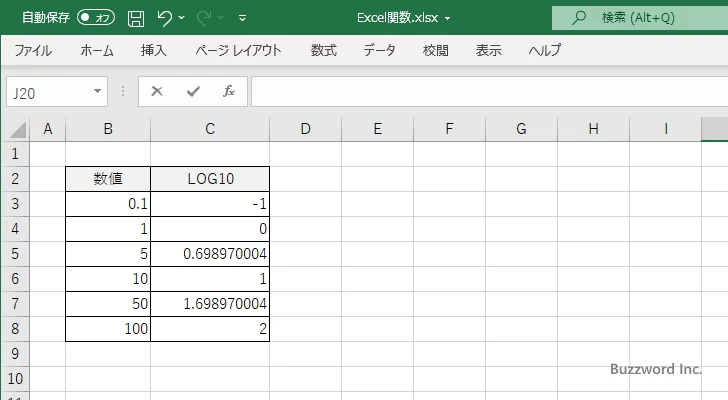The image size is (728, 400).
Task: Select row 10 header
Action: click(x=15, y=379)
